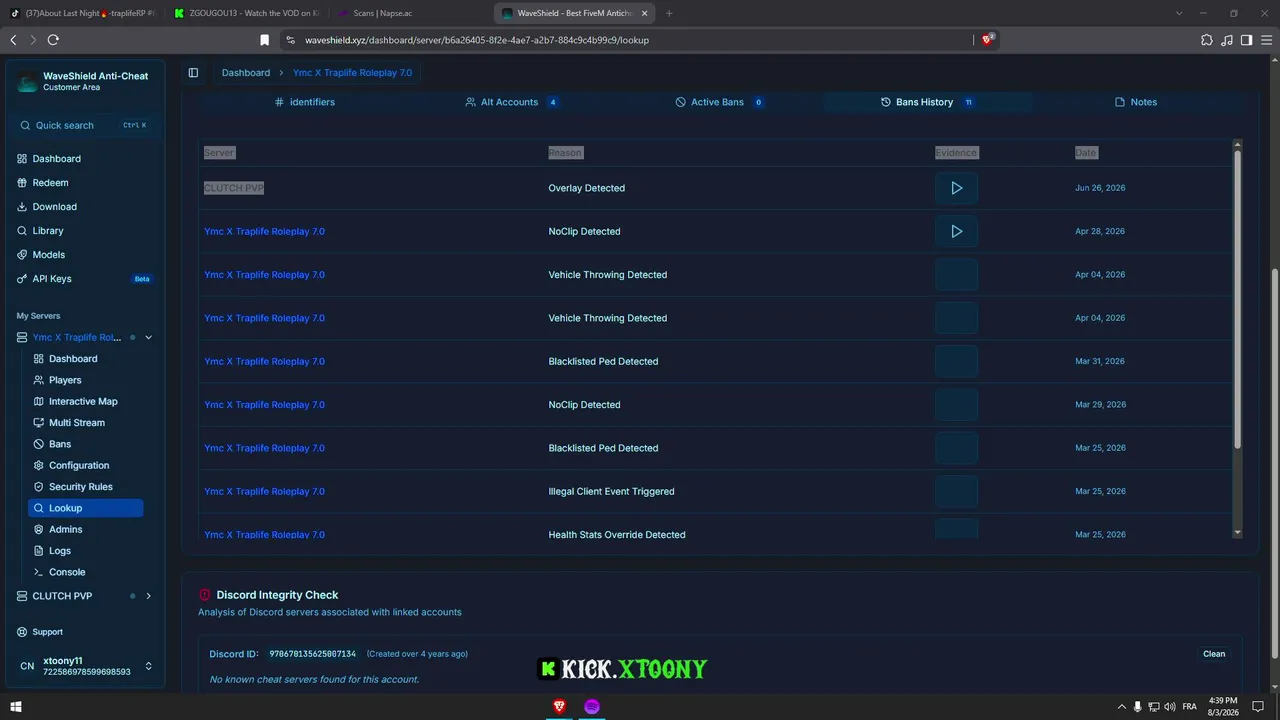Switch to the identifiers tab

click(305, 102)
